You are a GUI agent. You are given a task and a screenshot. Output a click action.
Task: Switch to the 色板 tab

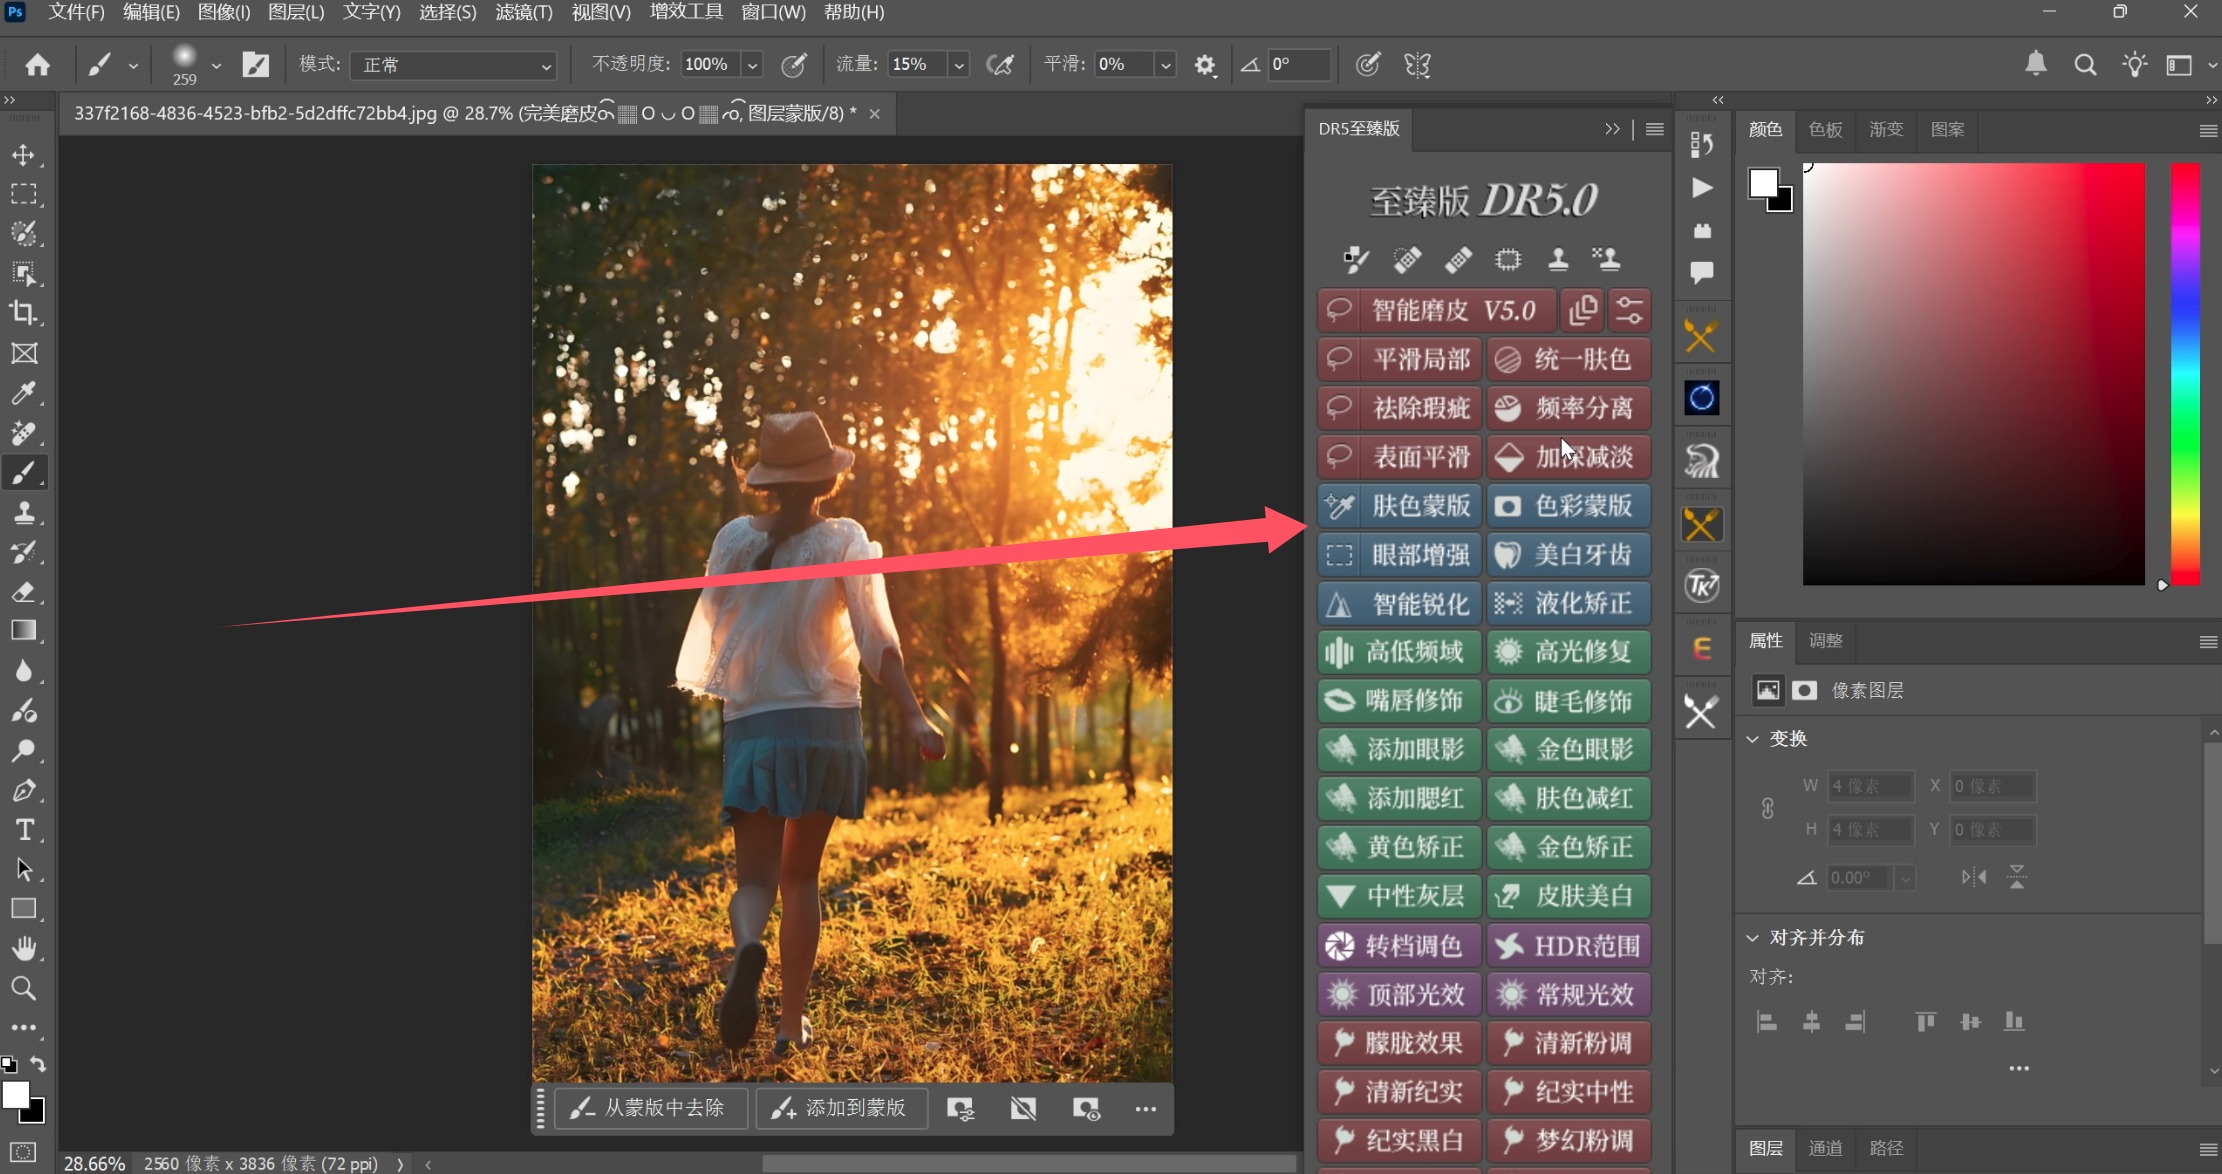tap(1825, 129)
